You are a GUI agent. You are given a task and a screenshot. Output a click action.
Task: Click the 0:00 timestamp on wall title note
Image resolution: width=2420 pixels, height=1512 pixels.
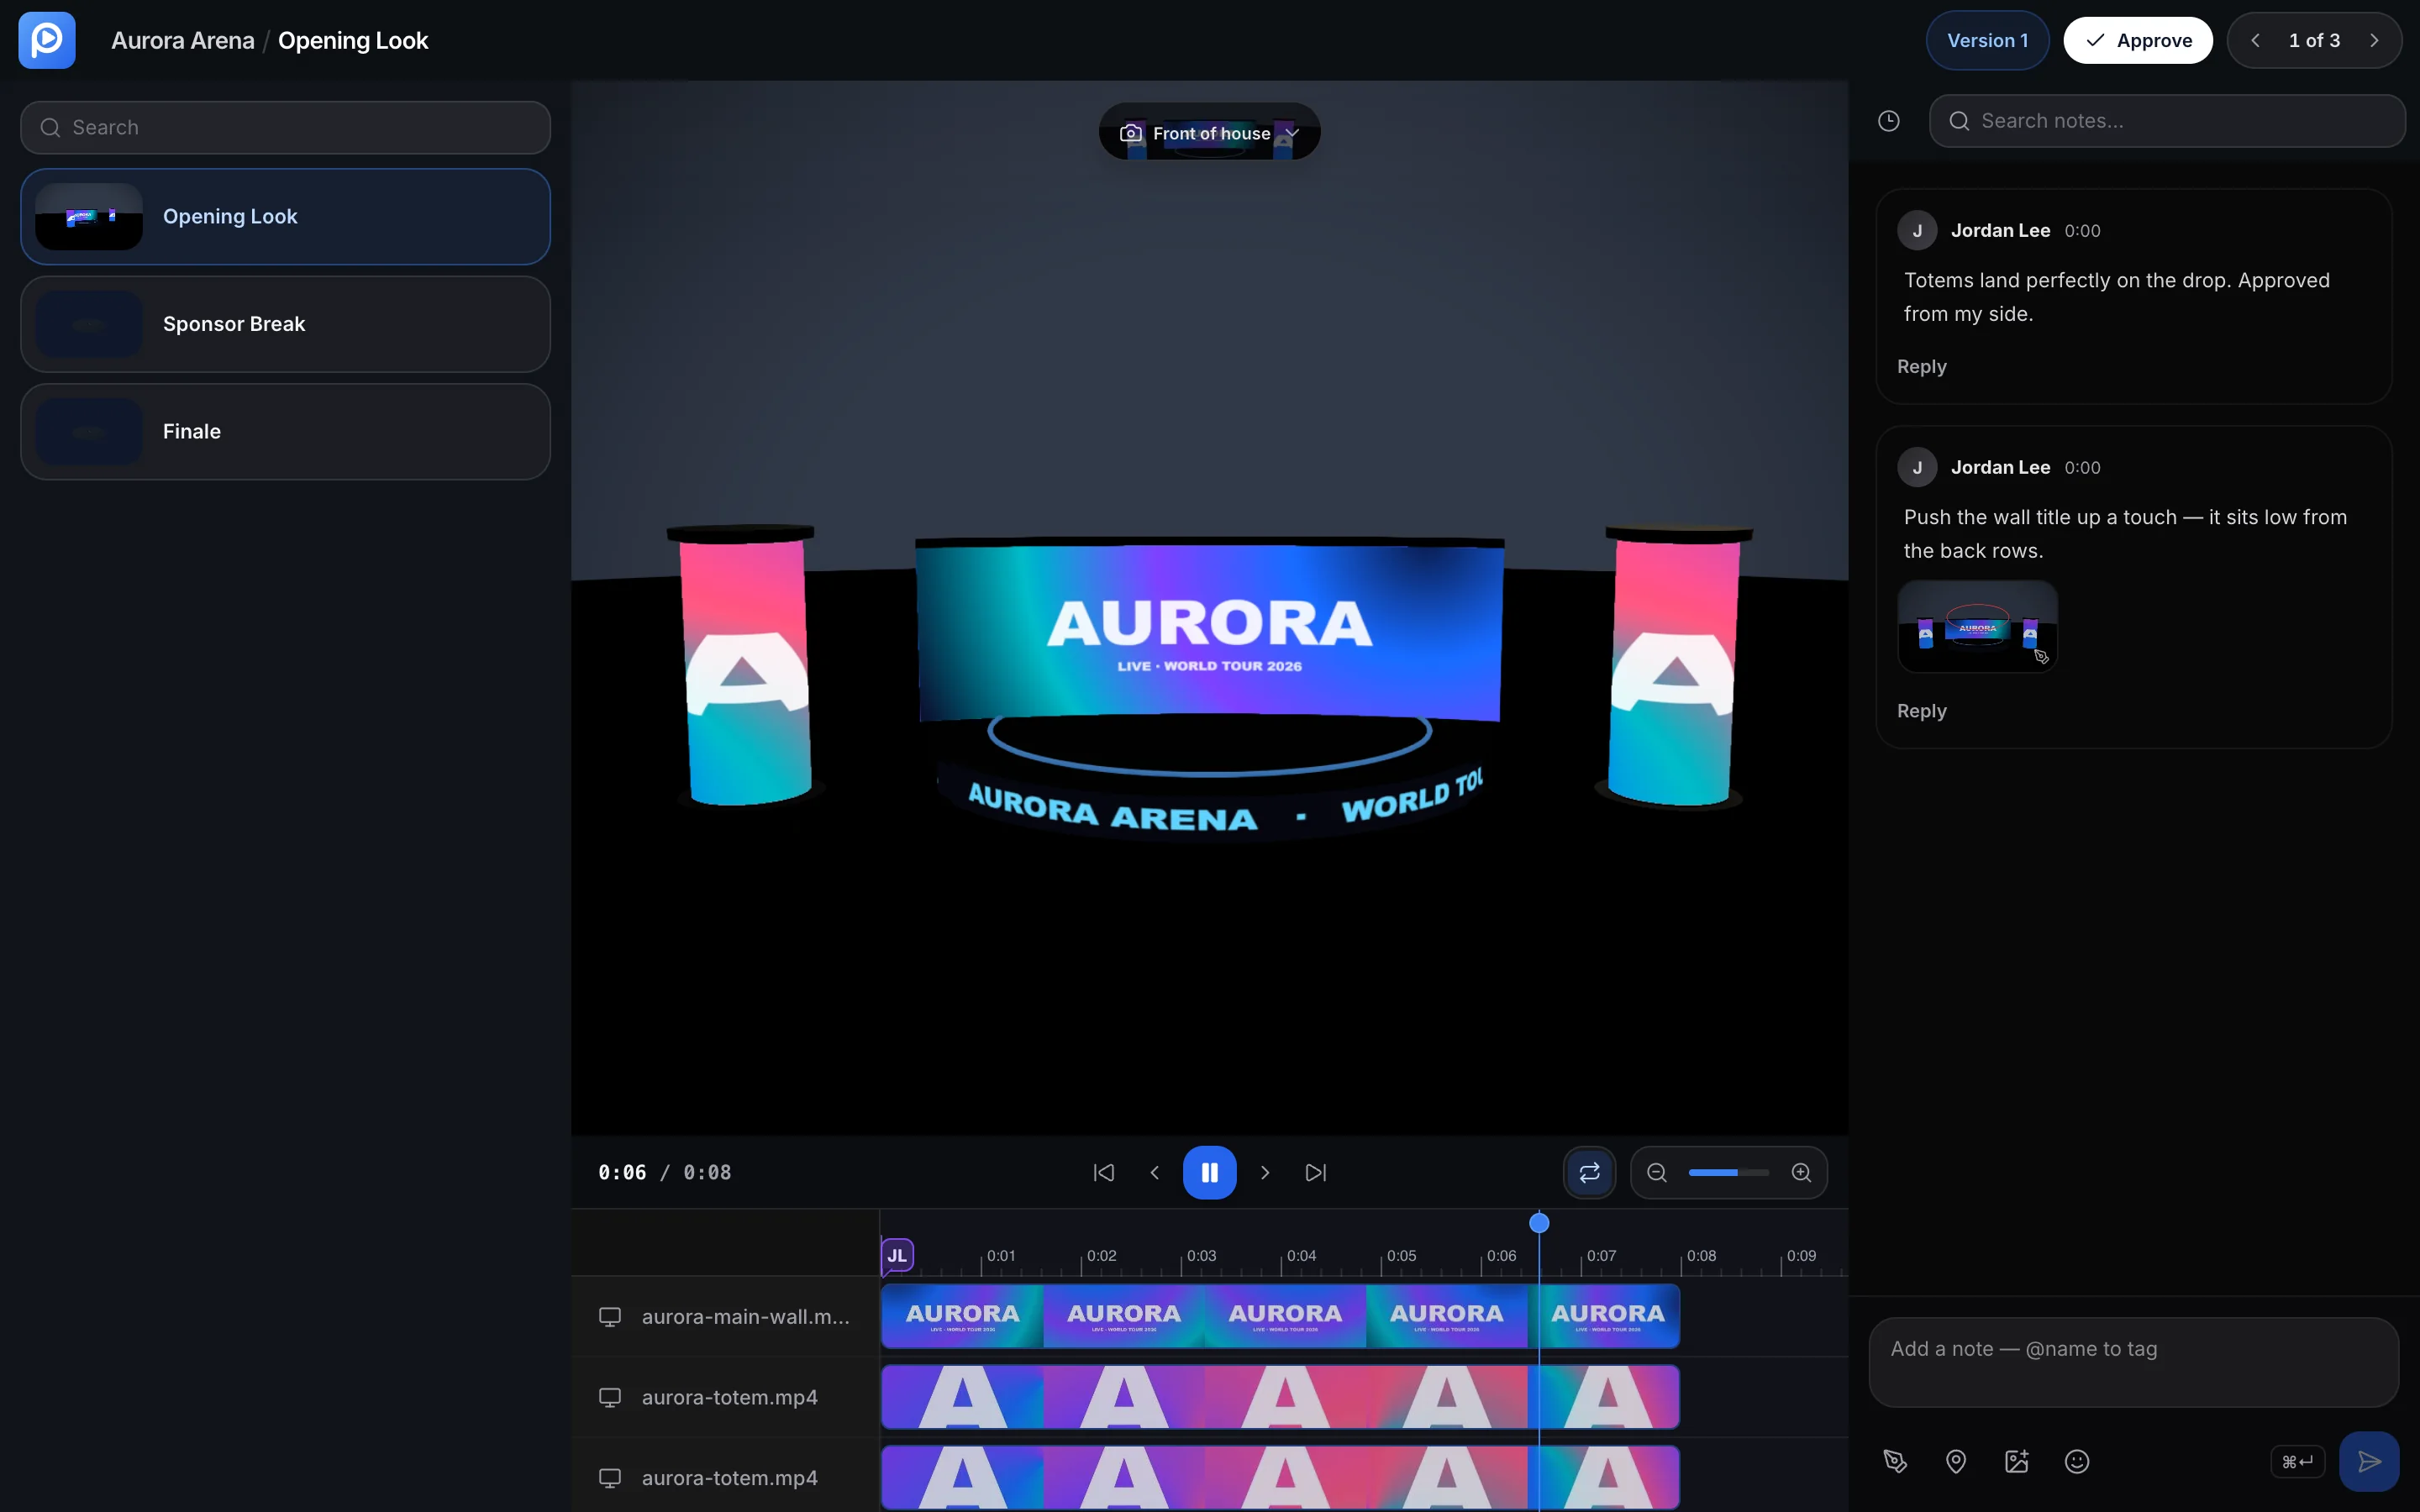[2082, 467]
